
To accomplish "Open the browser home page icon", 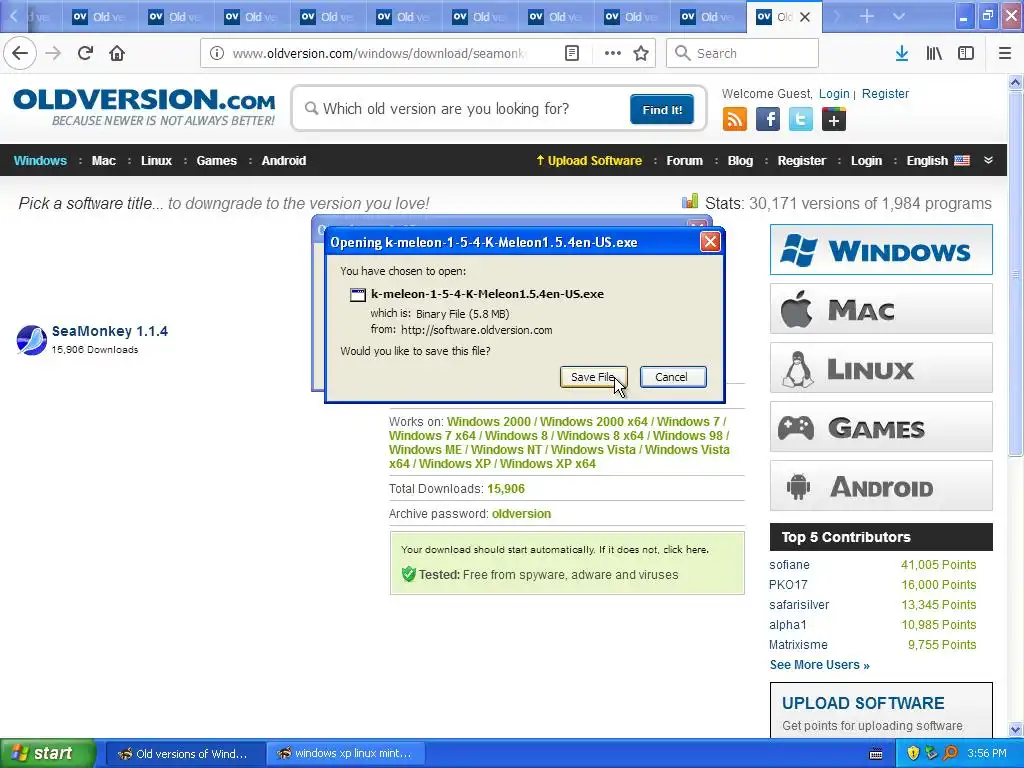I will coord(117,53).
